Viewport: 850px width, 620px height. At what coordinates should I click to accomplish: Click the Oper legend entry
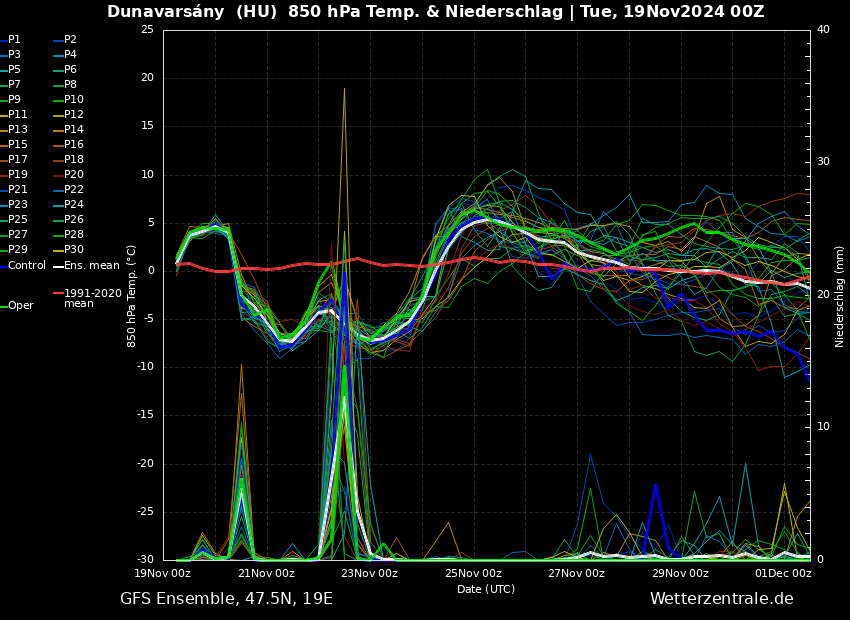(20, 306)
